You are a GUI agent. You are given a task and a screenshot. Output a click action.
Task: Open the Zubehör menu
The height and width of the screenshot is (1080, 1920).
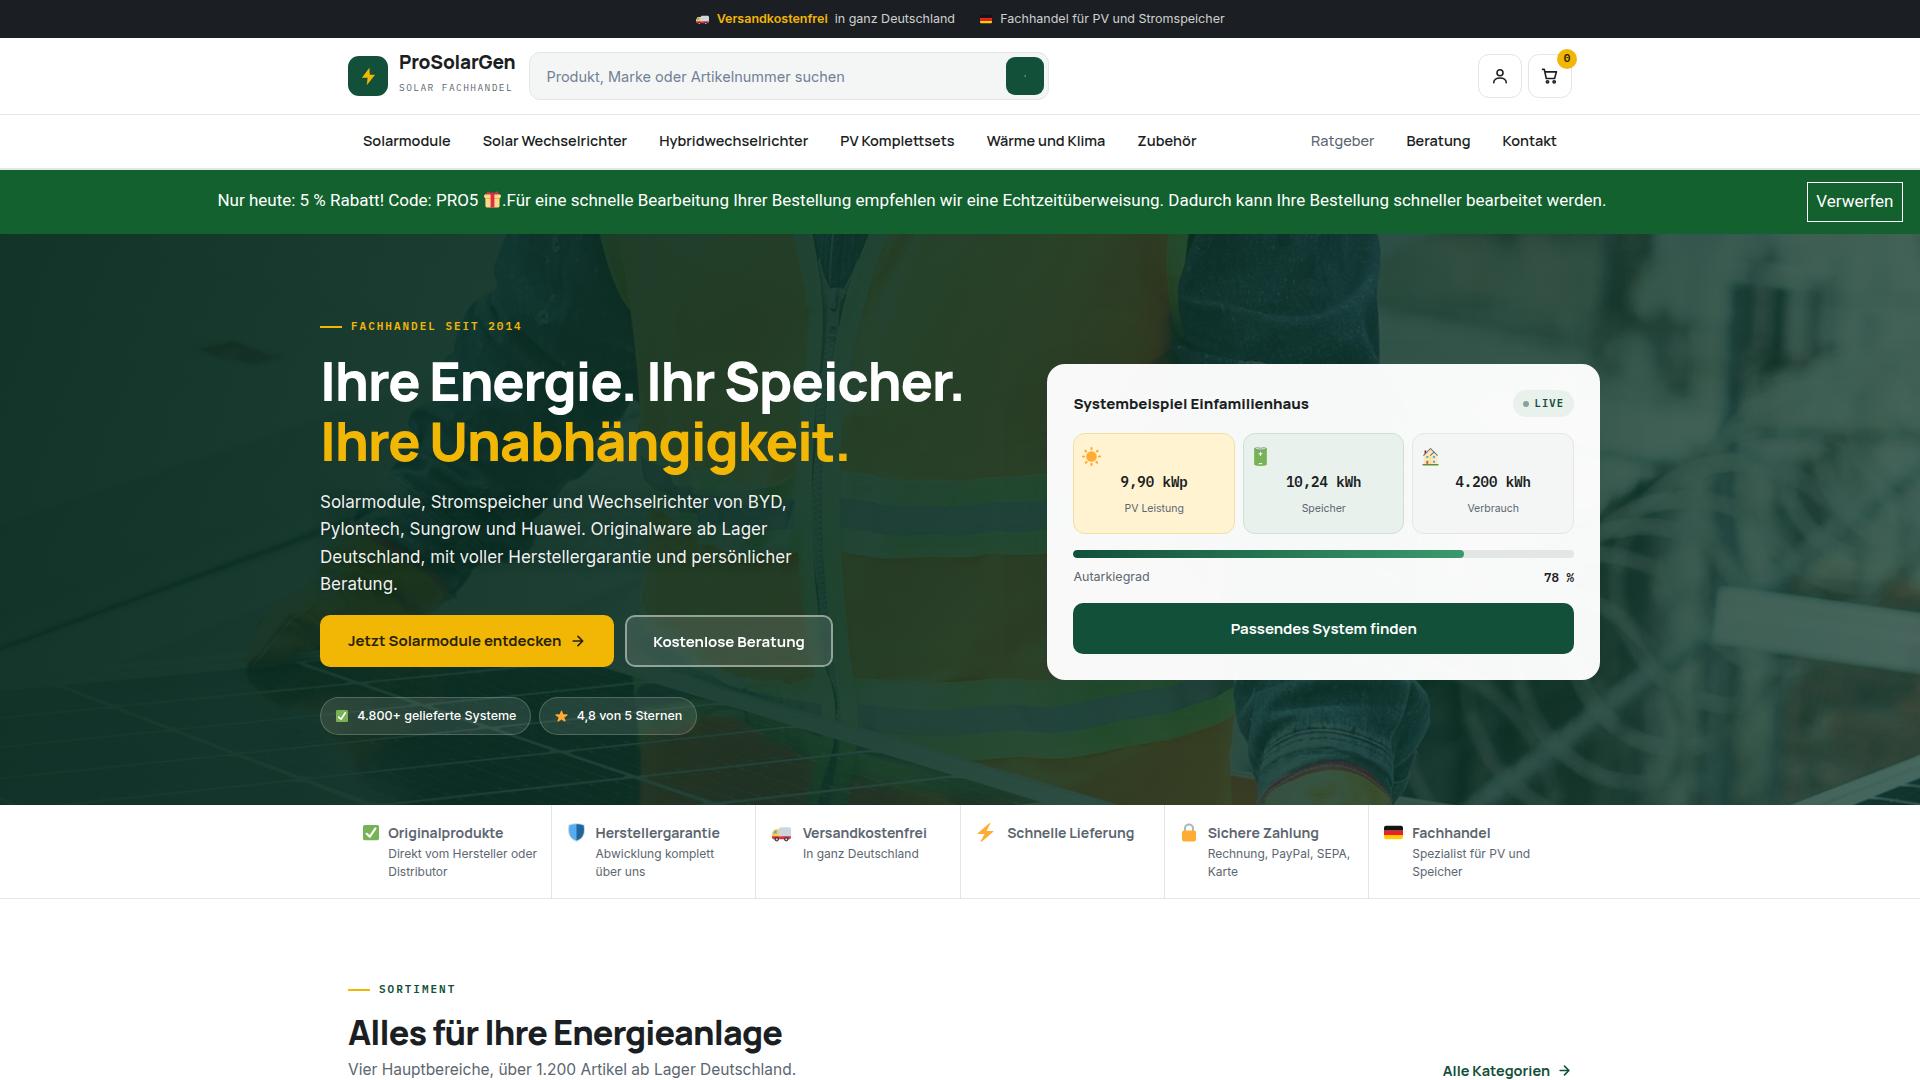point(1166,141)
